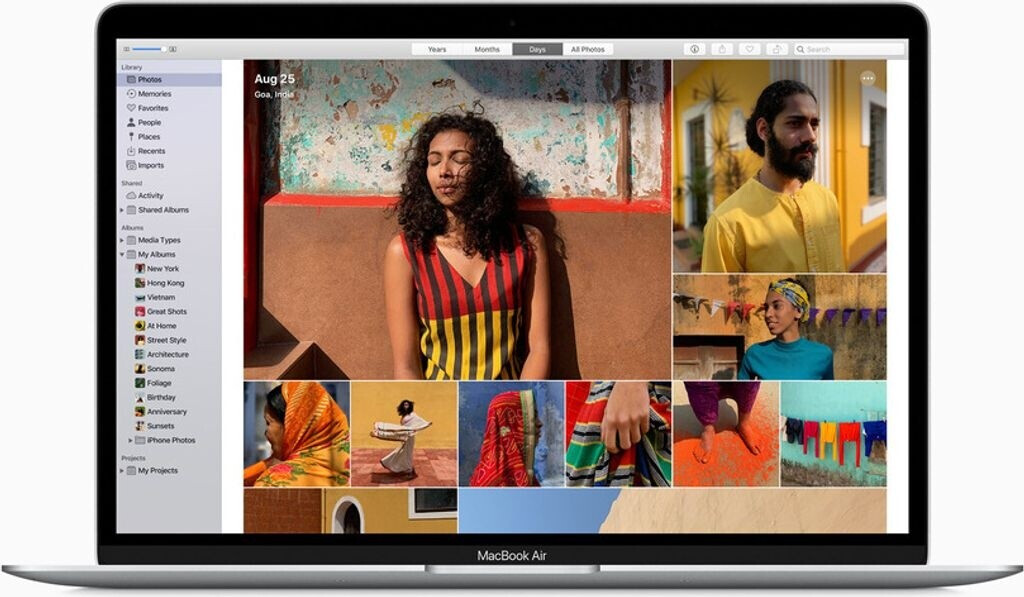Viewport: 1024px width, 597px height.
Task: Expand the iPhone Photos folder
Action: (130, 440)
